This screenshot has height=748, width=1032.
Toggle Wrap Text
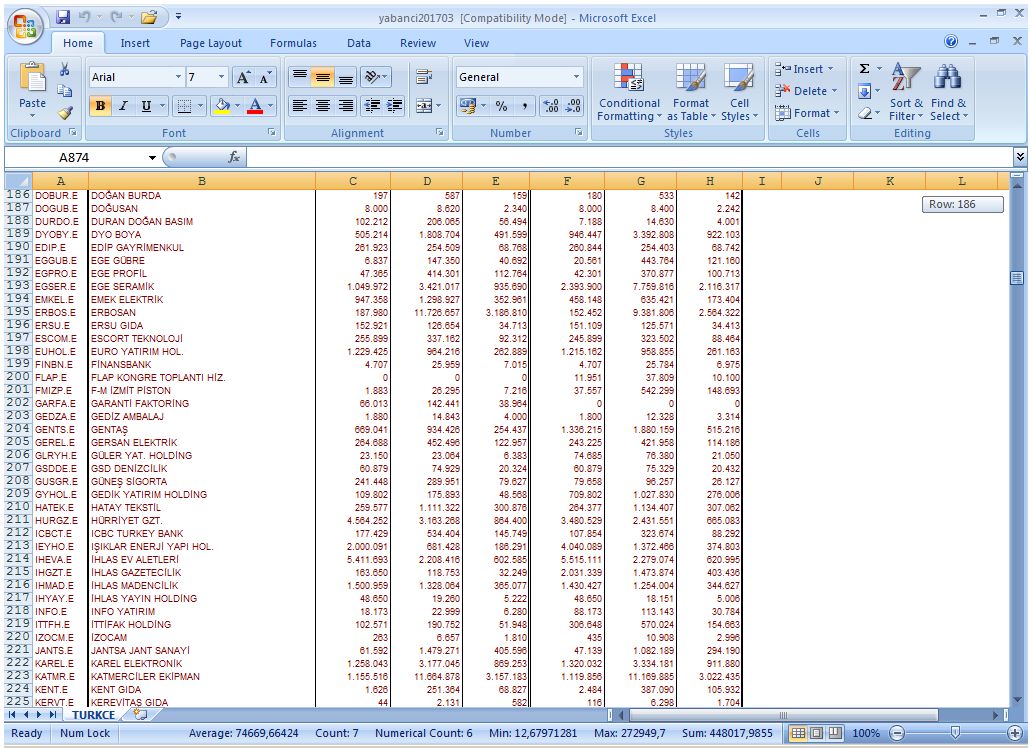(x=424, y=77)
